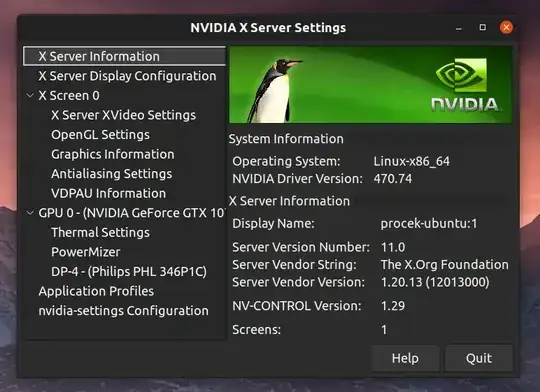Open PowerMizer page

[x=85, y=252]
